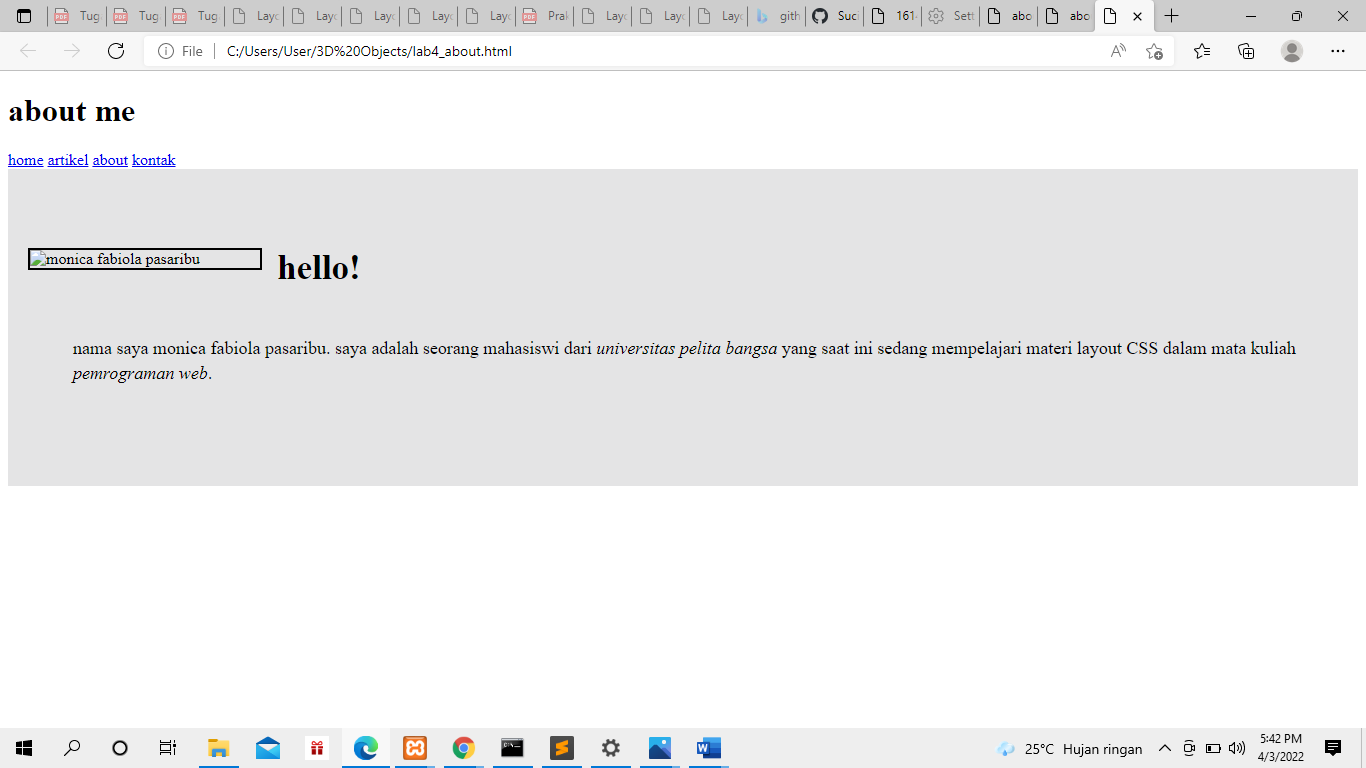Click the browser Back arrow
The width and height of the screenshot is (1366, 768).
[x=28, y=51]
